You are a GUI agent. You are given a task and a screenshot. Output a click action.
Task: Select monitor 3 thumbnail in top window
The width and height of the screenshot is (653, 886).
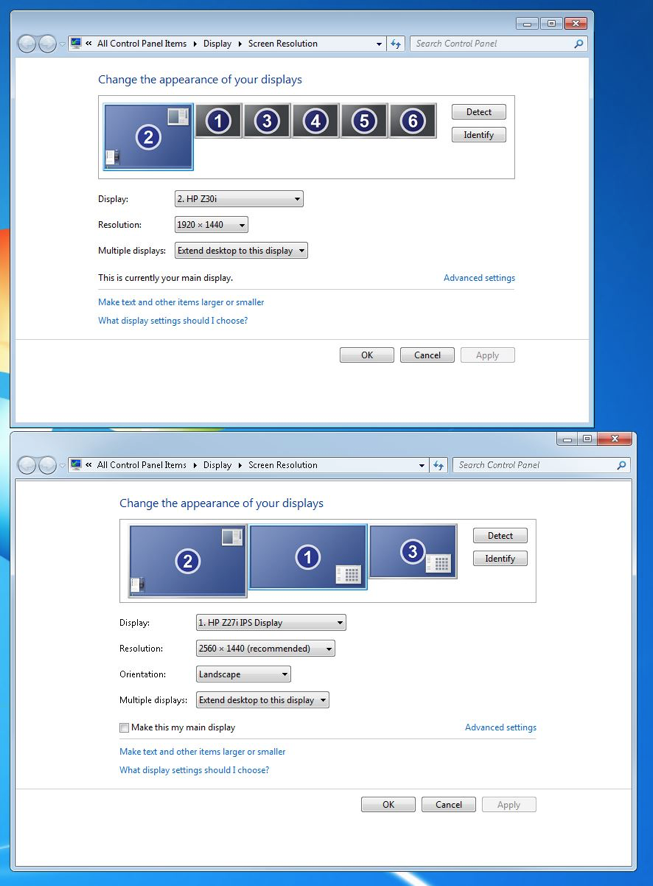click(x=267, y=120)
